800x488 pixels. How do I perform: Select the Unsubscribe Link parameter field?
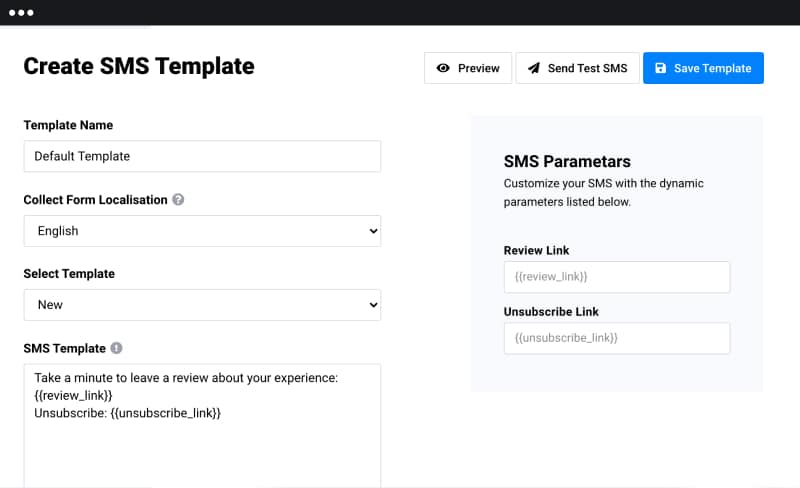(617, 338)
